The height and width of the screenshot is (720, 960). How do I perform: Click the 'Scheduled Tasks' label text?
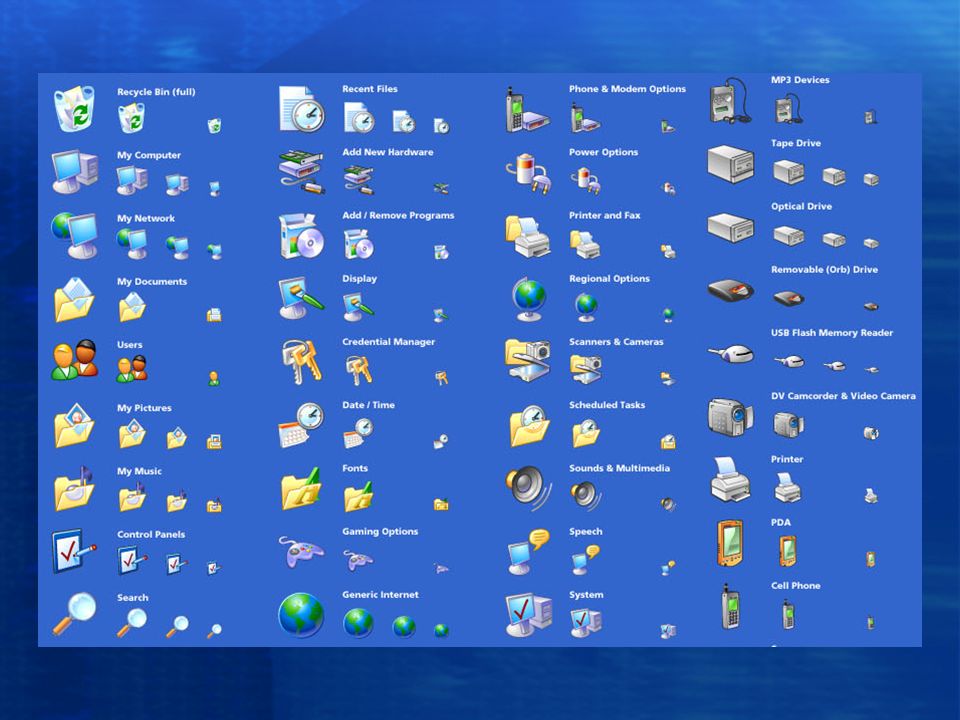pos(607,405)
